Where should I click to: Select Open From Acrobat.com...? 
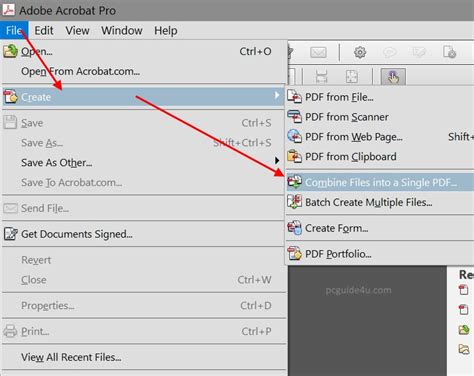143,71
